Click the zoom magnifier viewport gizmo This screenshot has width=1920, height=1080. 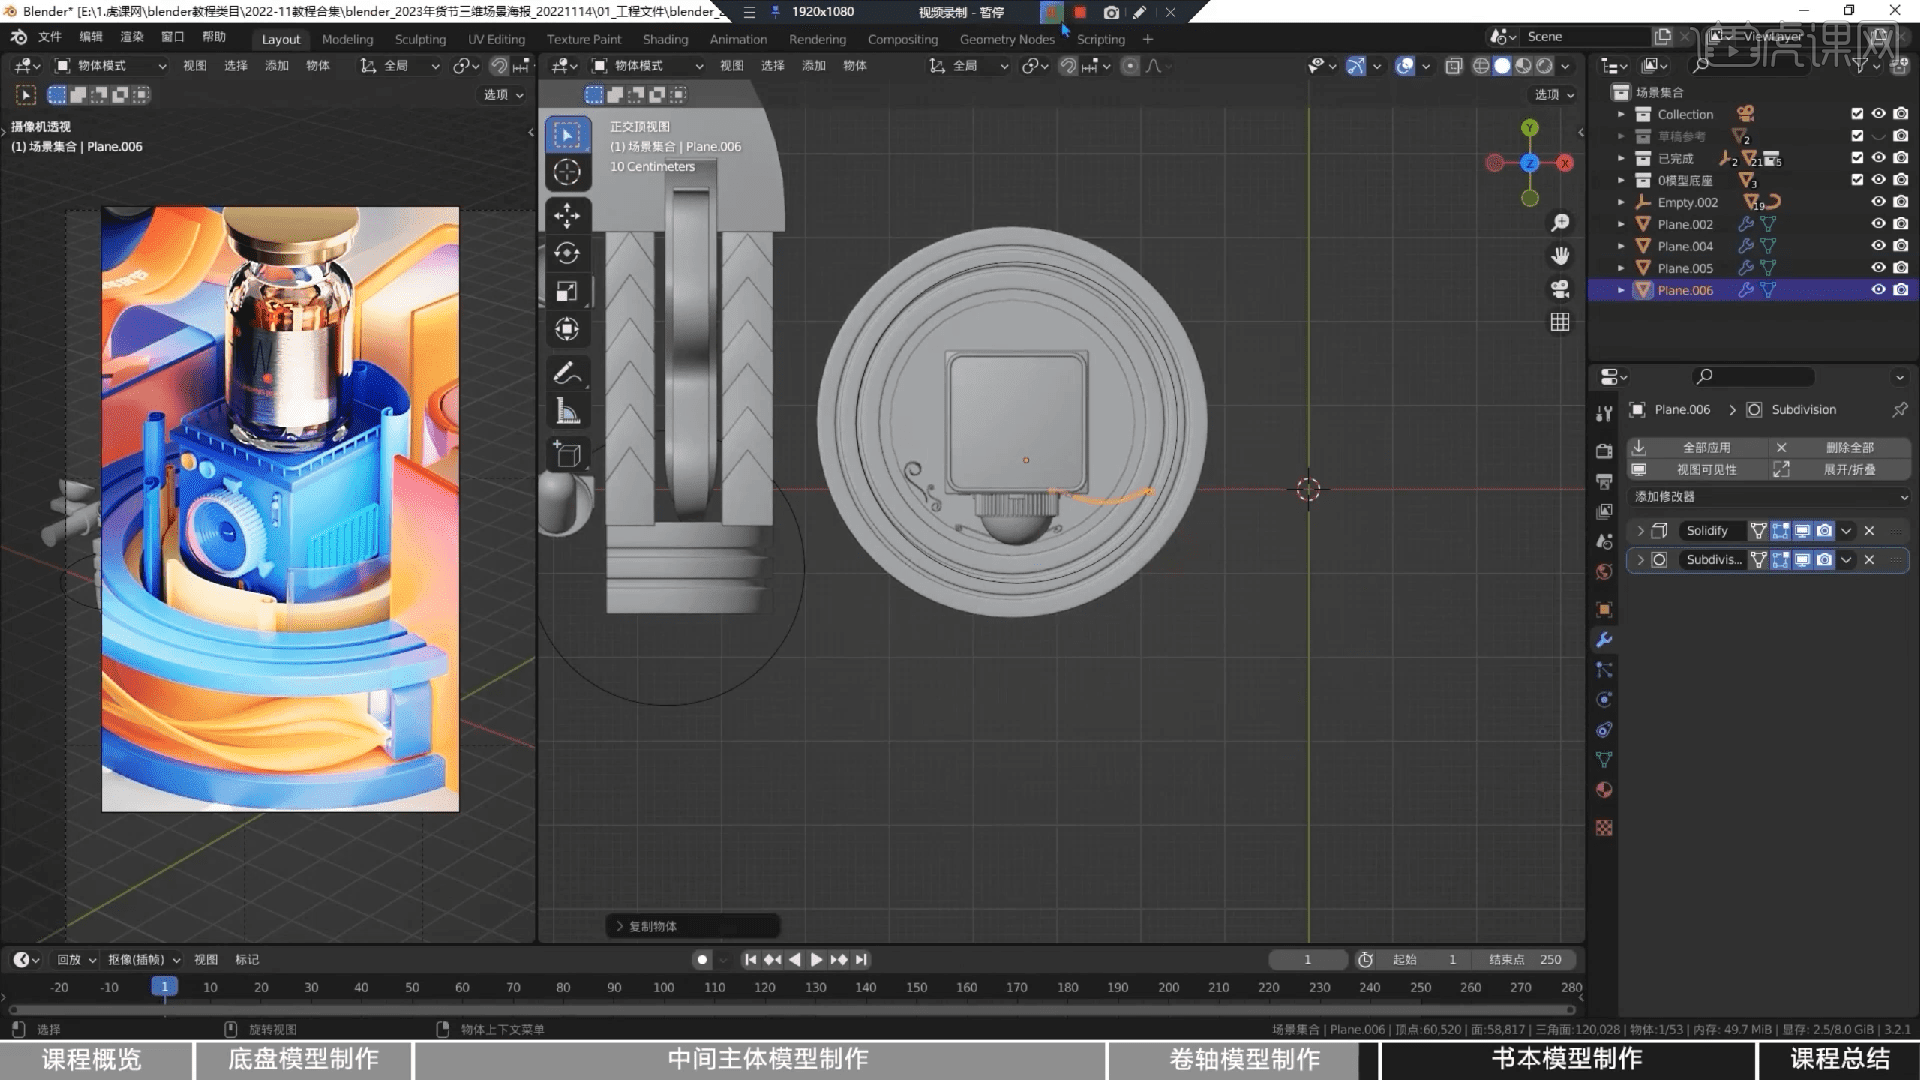coord(1560,222)
